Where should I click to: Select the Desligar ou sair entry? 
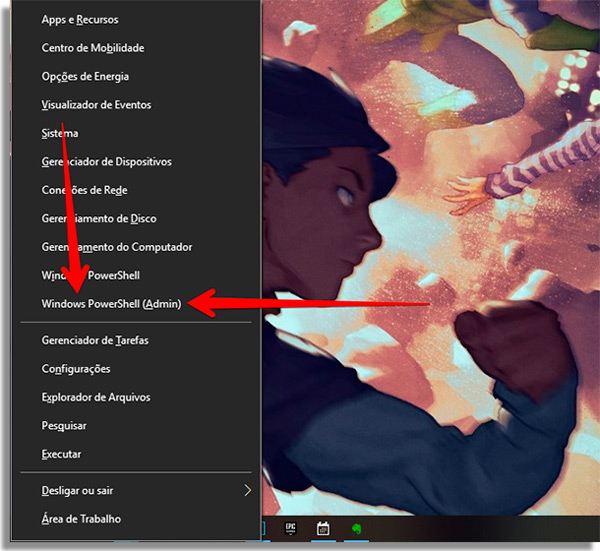pos(136,490)
